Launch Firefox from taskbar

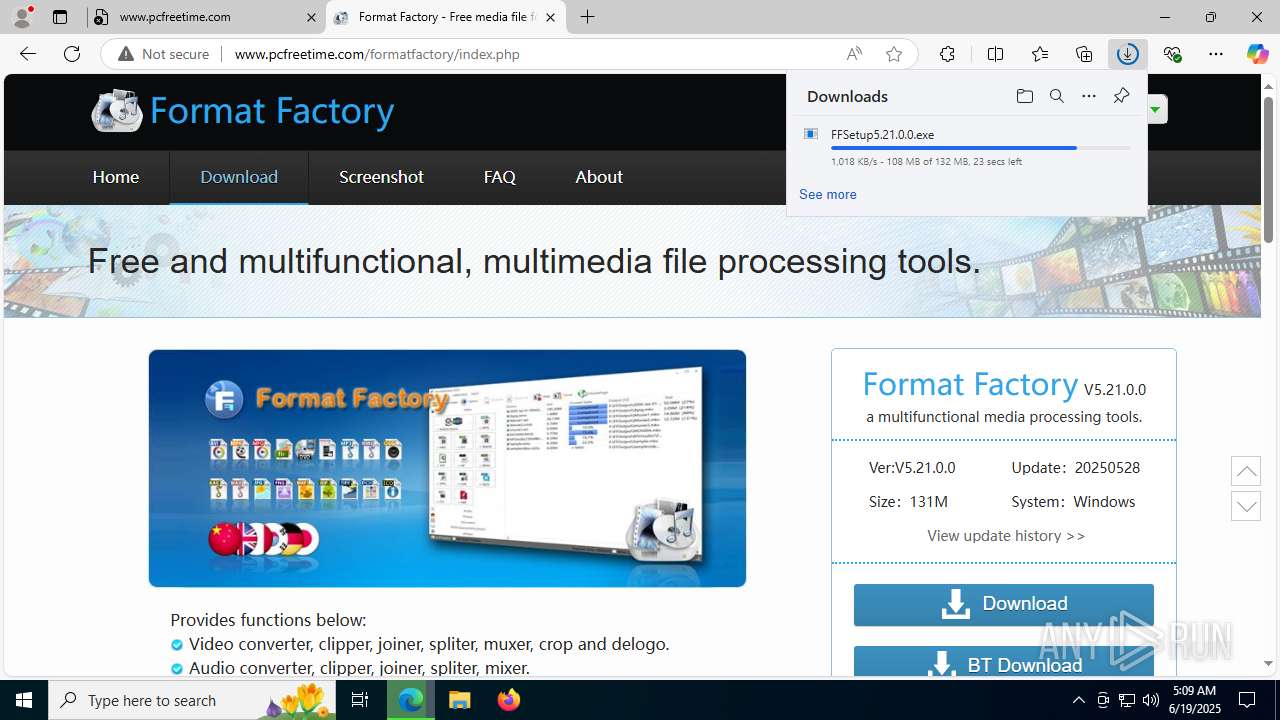tap(509, 700)
